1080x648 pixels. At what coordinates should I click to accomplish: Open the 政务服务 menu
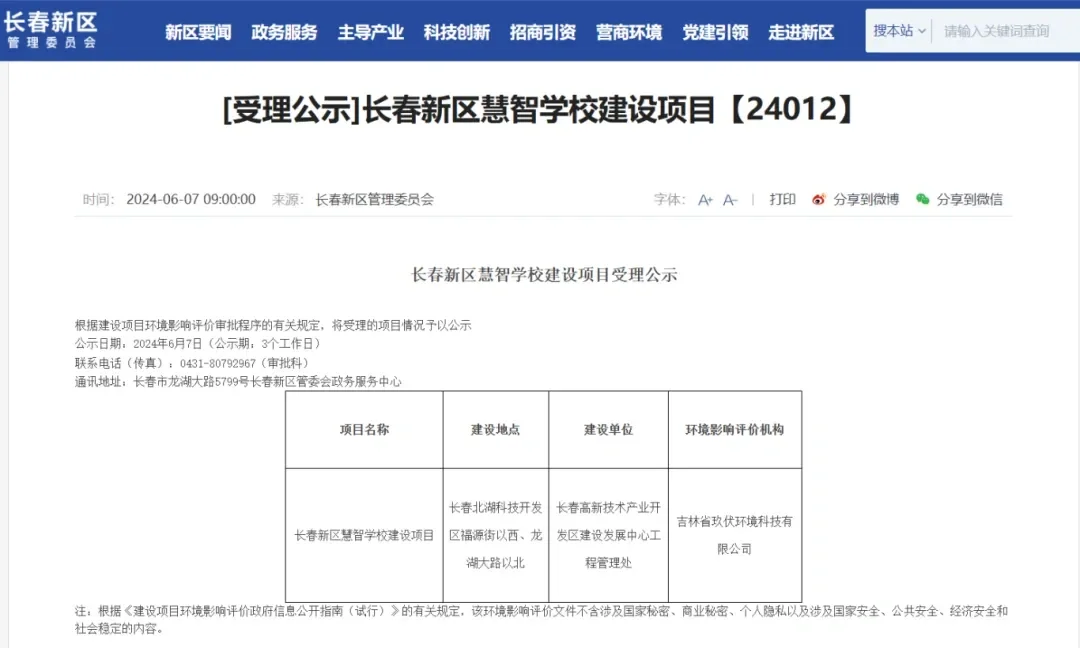click(284, 32)
